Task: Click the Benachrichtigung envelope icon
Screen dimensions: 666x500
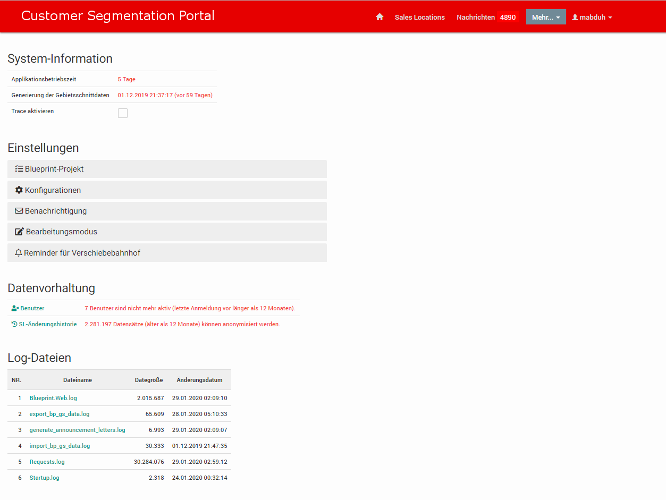Action: 19,211
